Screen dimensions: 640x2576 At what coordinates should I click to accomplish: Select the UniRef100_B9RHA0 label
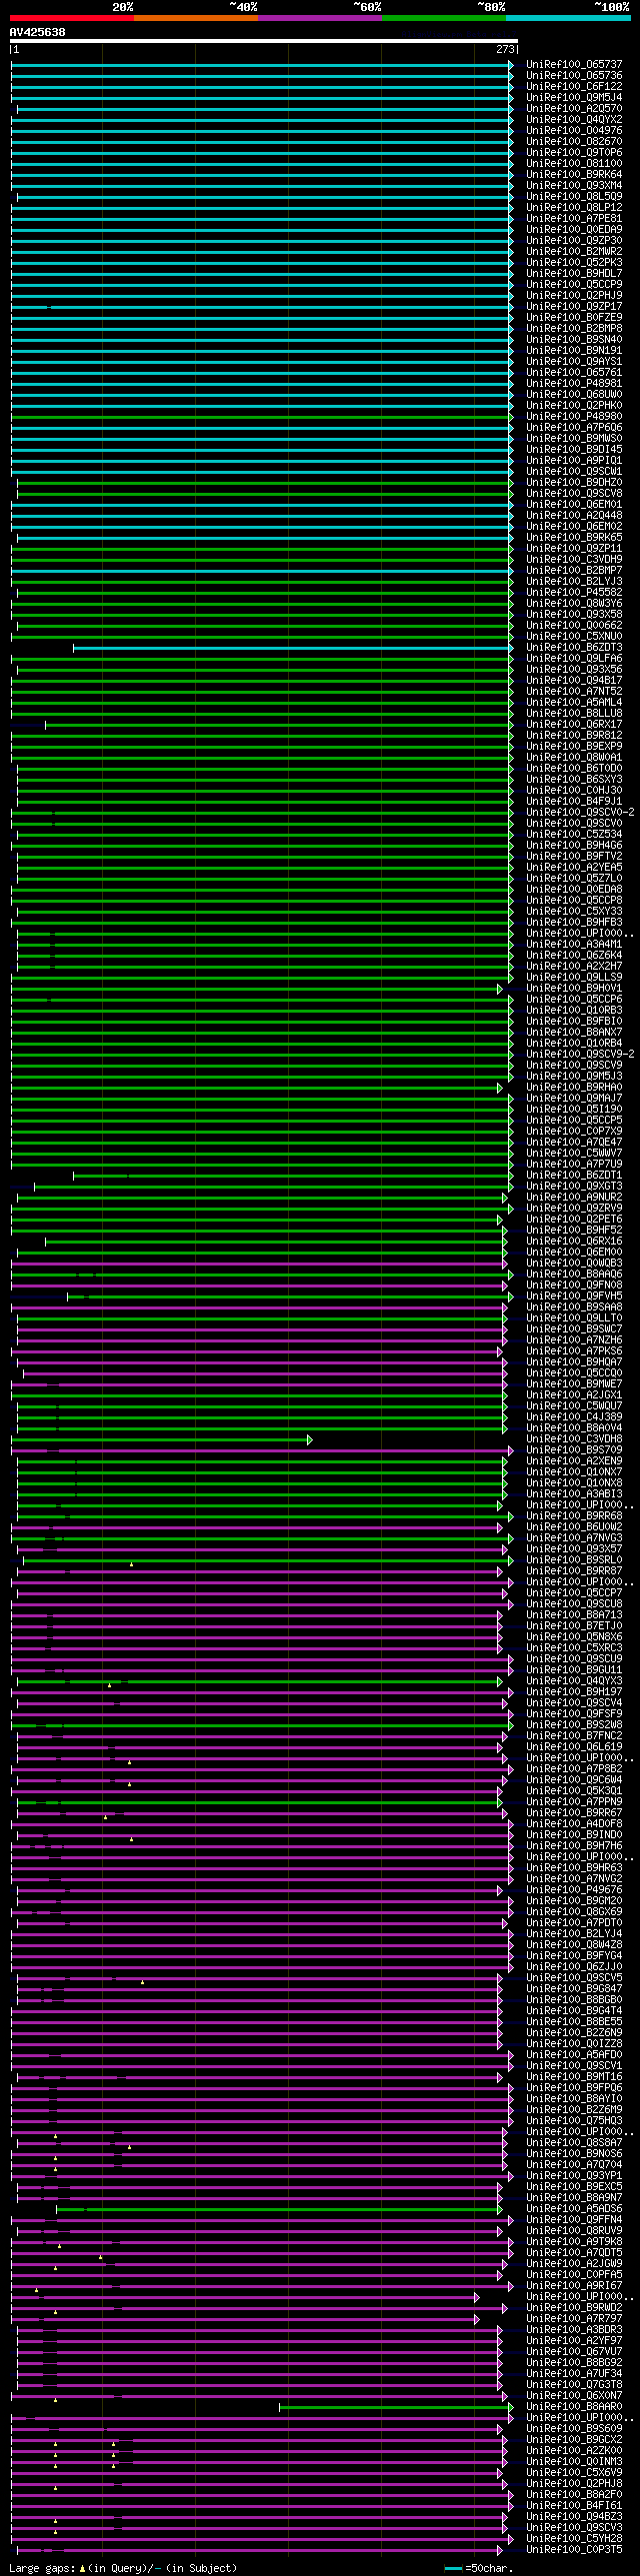pyautogui.click(x=574, y=1088)
